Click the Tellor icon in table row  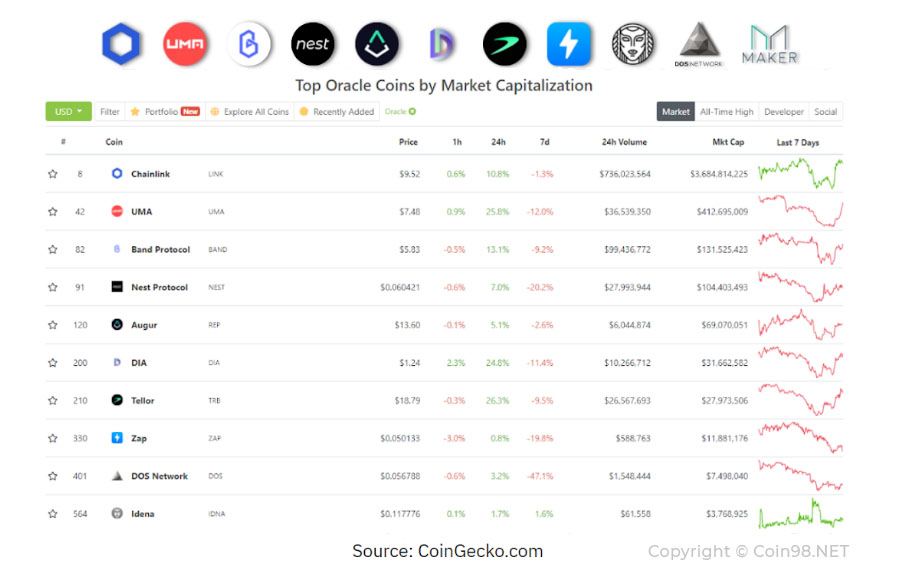(x=117, y=400)
